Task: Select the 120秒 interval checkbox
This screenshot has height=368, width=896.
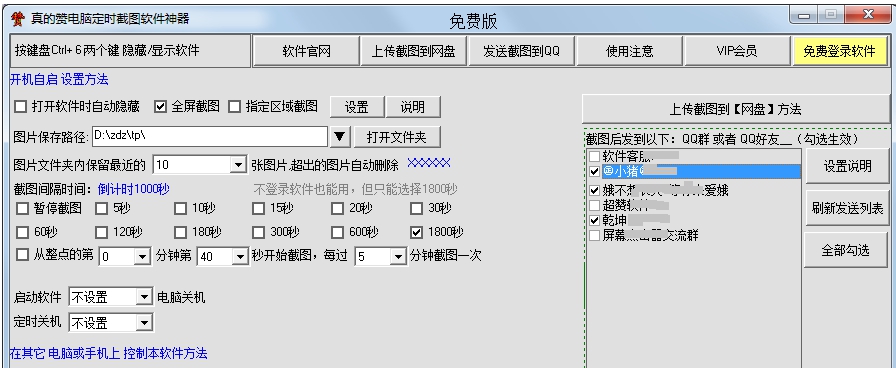Action: click(x=101, y=232)
